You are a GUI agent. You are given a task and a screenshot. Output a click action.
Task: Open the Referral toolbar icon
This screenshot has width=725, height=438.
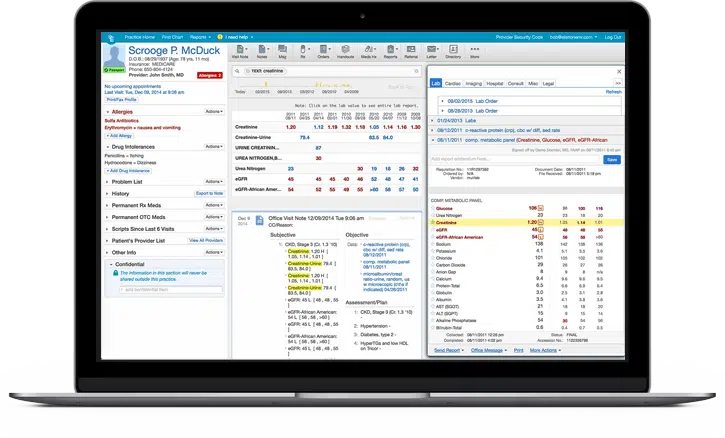pyautogui.click(x=411, y=51)
